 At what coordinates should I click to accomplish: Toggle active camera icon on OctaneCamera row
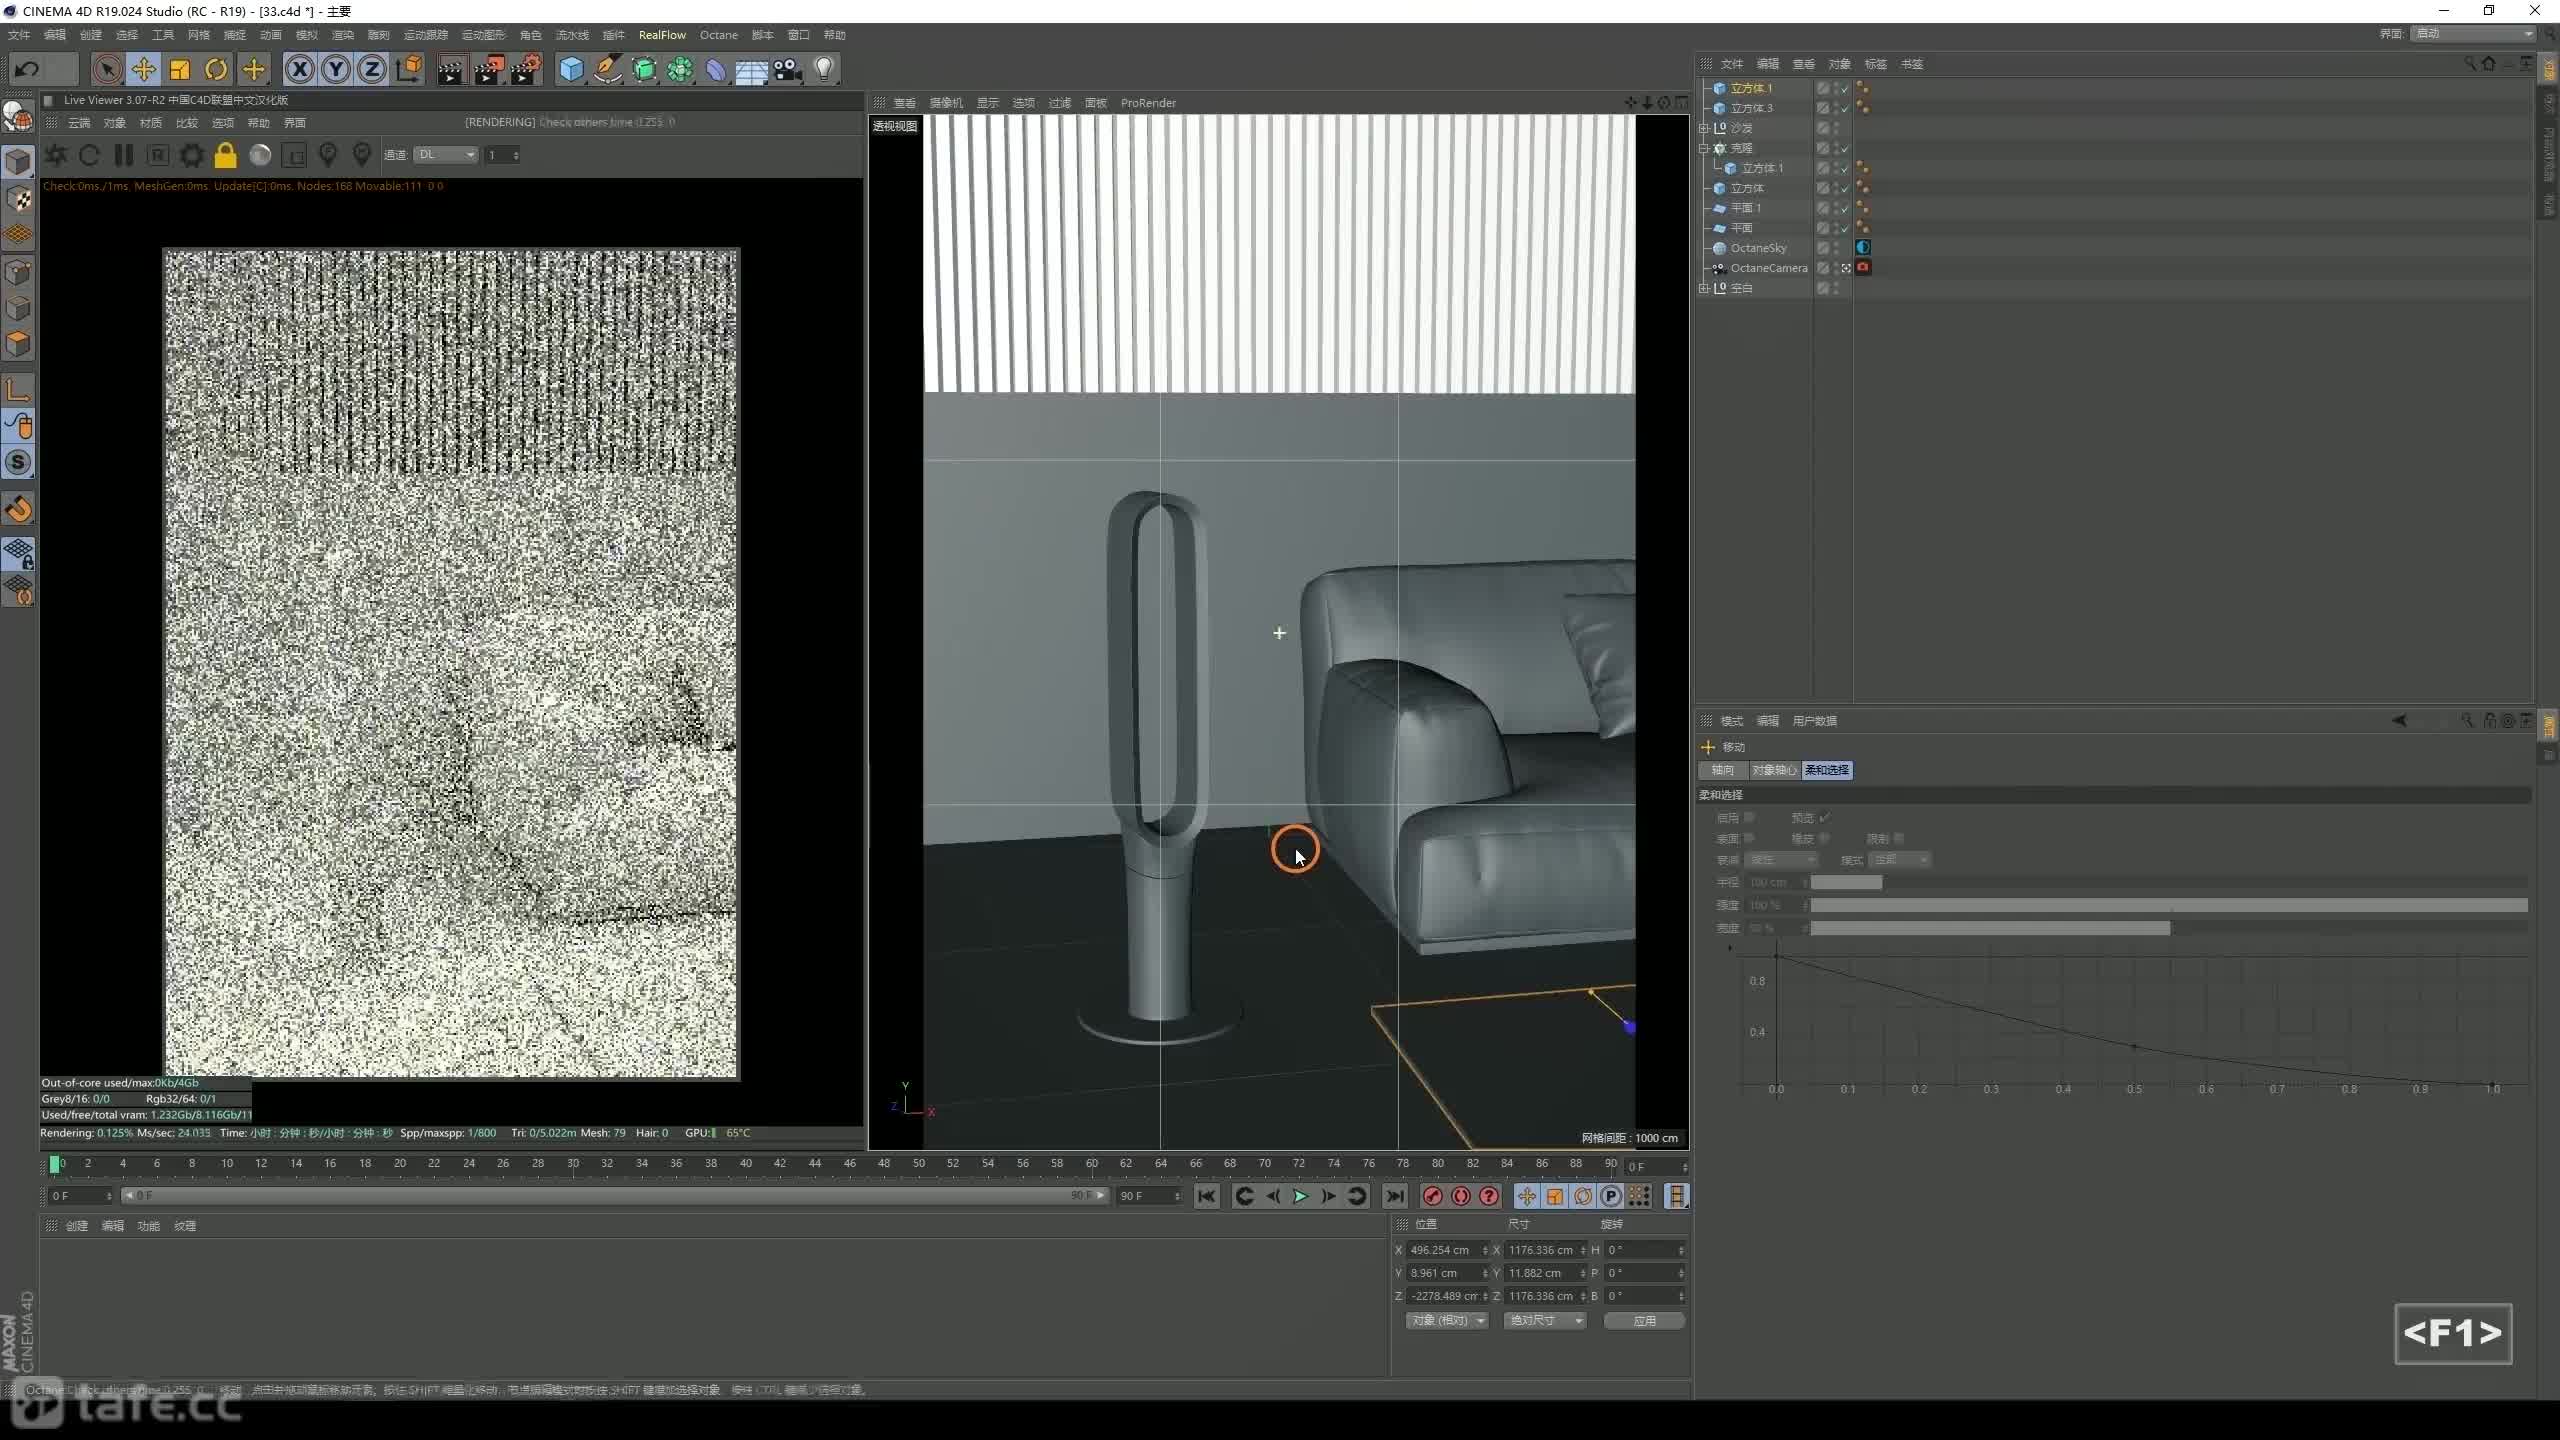pos(1845,268)
